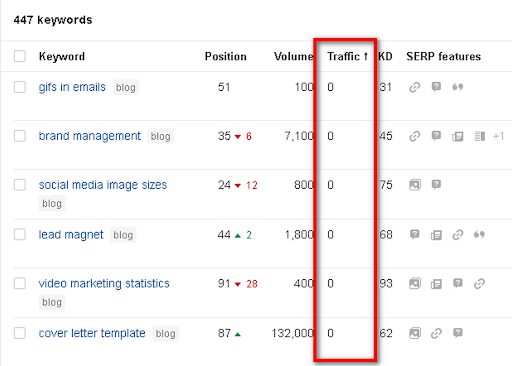Check the box for gifs in emails

tap(20, 87)
